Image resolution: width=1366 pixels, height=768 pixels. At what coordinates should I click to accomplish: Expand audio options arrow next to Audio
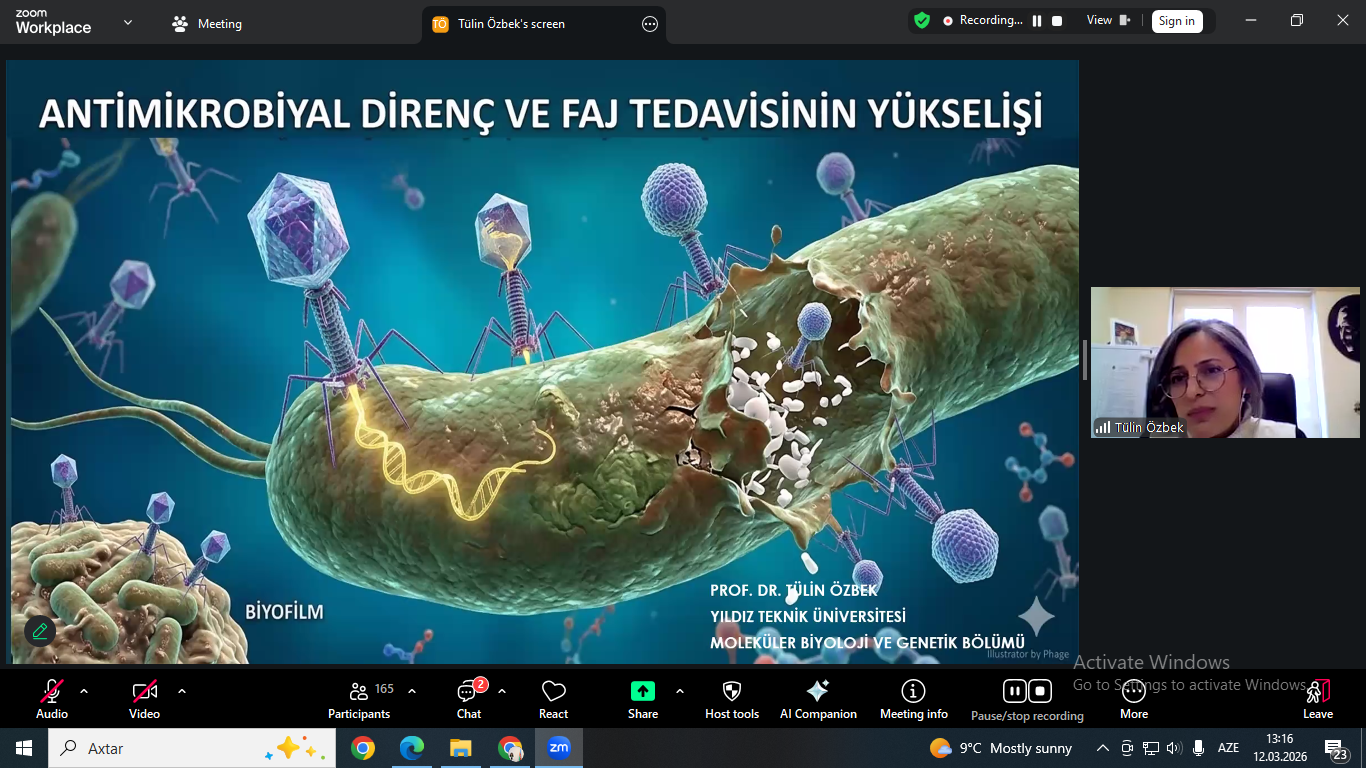[x=84, y=691]
